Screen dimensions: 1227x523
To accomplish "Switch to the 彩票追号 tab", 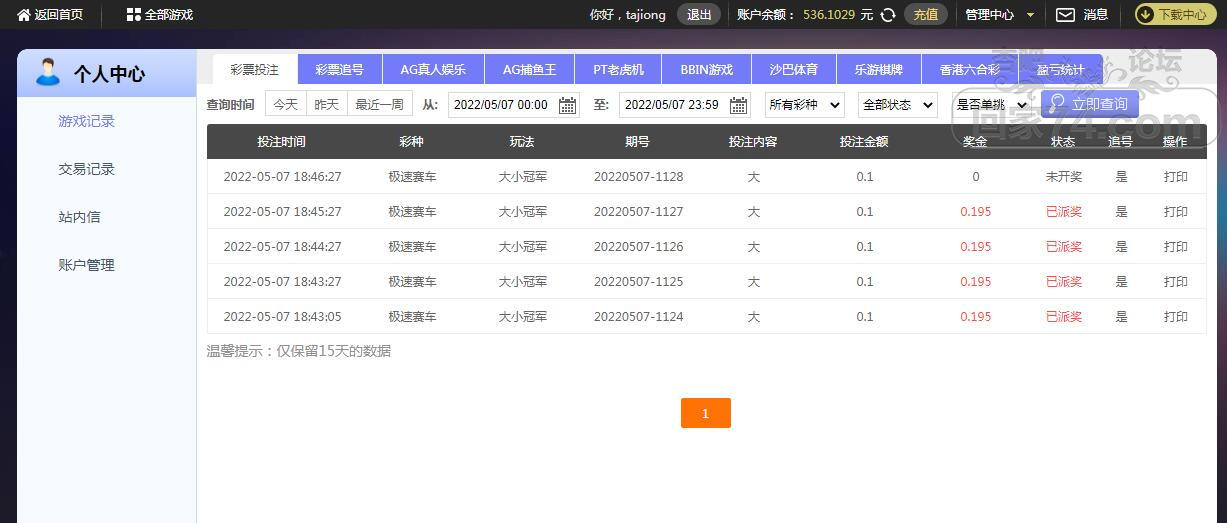I will click(340, 70).
